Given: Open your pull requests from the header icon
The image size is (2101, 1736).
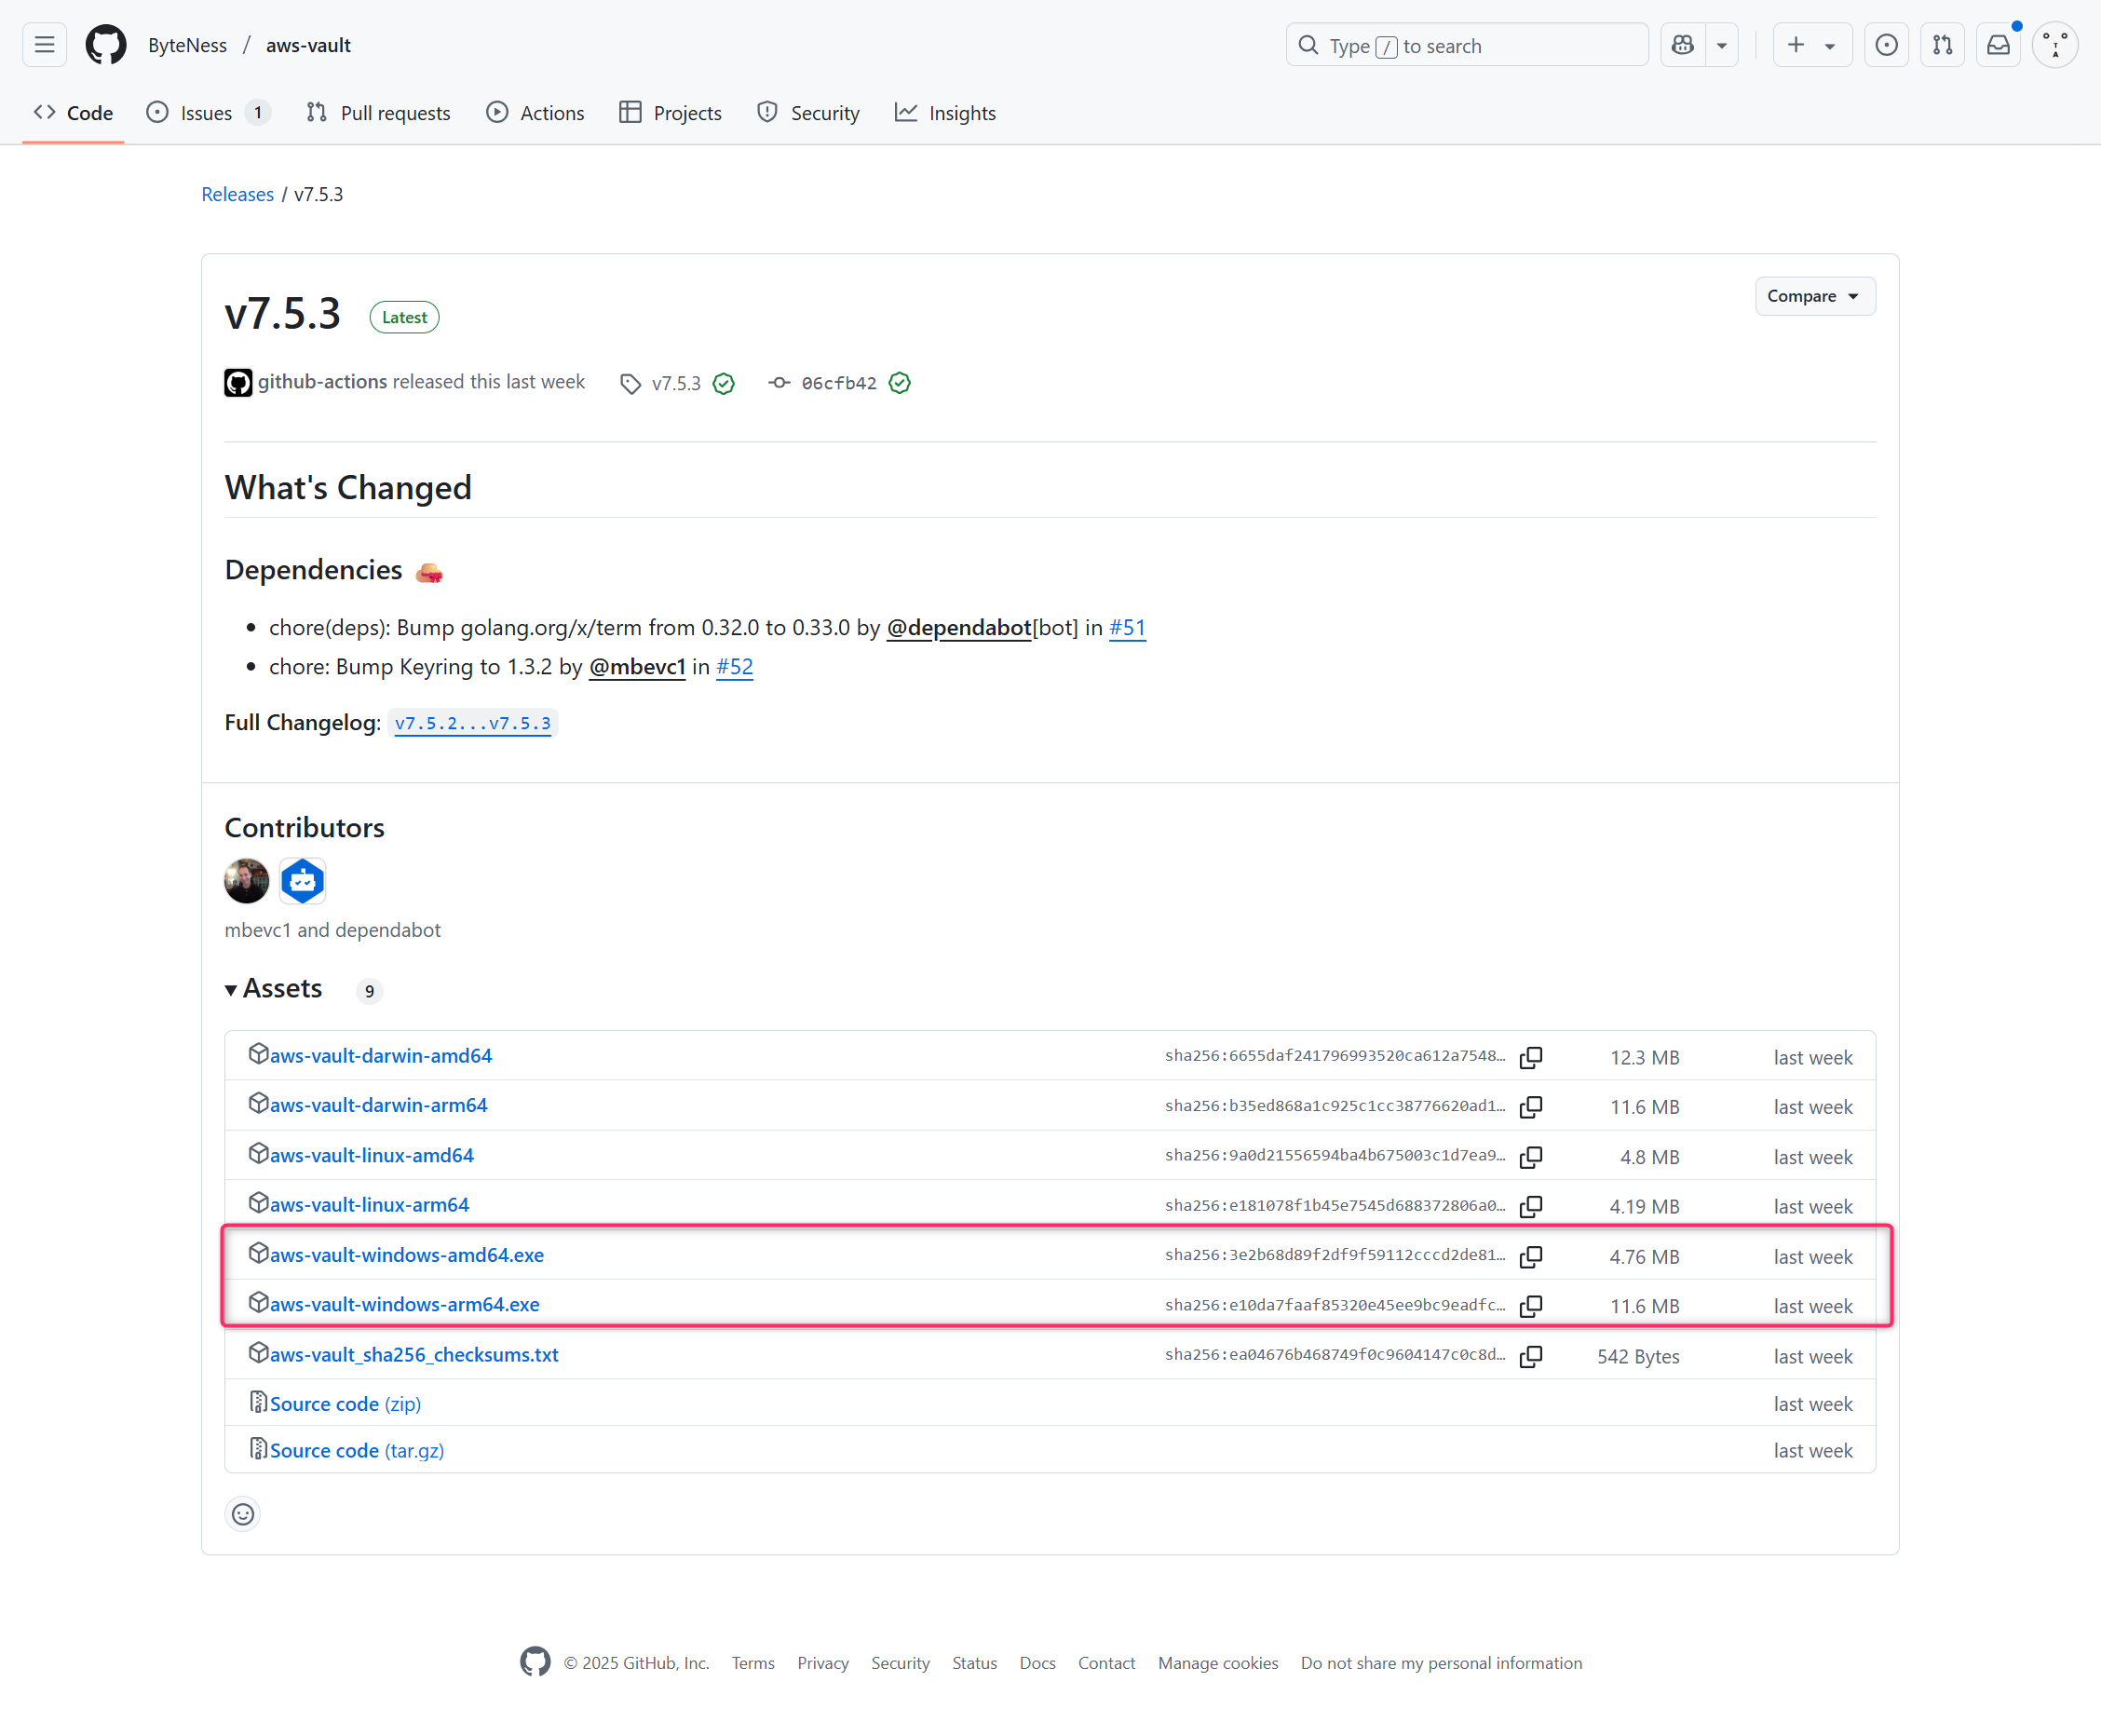Looking at the screenshot, I should pyautogui.click(x=1942, y=45).
